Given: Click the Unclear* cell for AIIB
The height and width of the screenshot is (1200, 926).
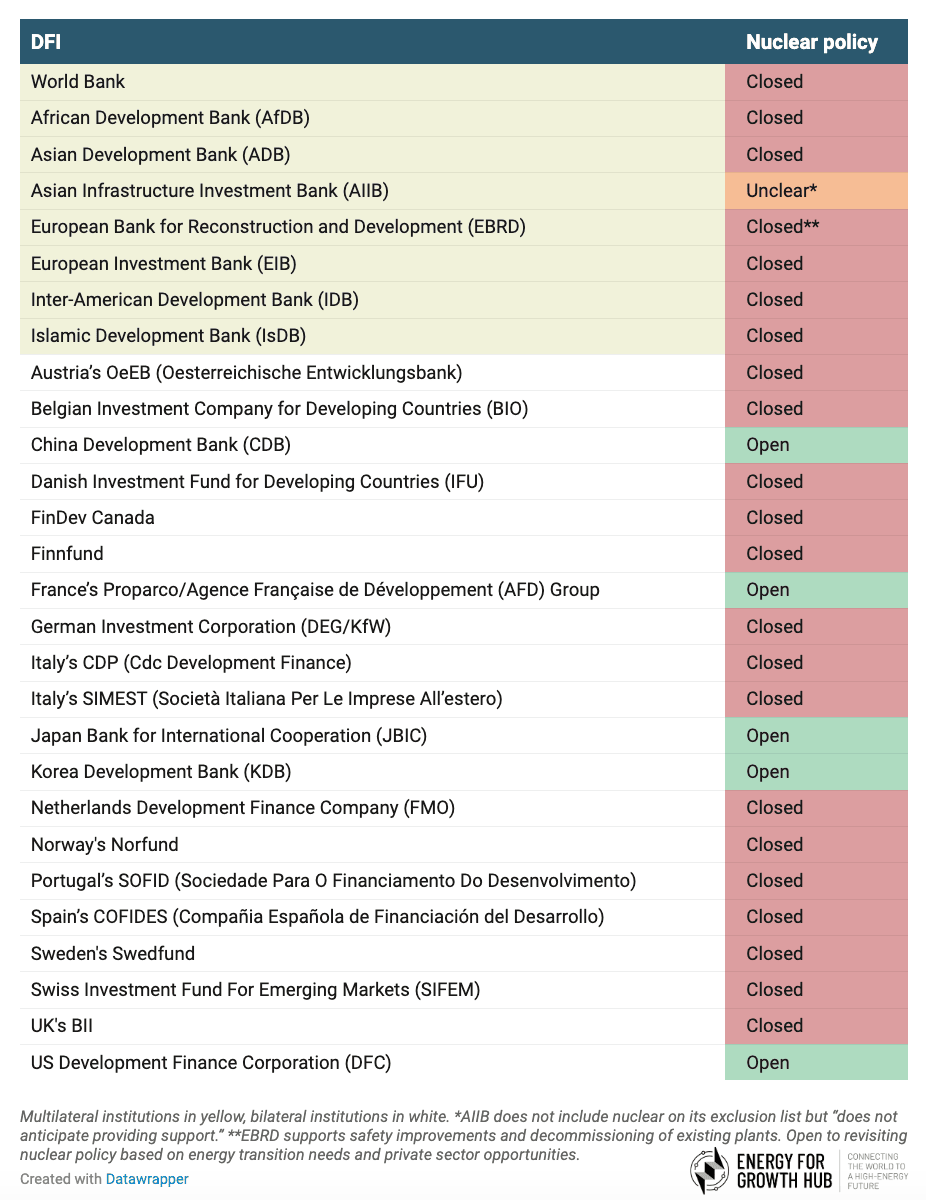Looking at the screenshot, I should pos(779,190).
